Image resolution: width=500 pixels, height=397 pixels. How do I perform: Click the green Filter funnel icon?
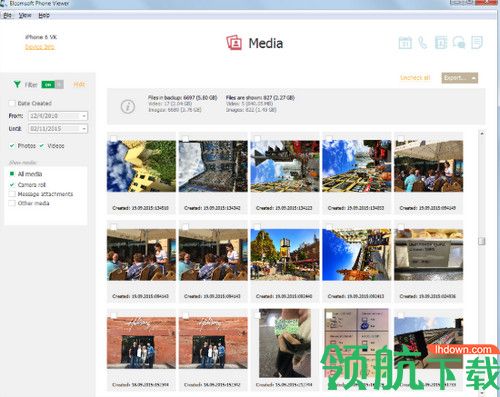pyautogui.click(x=17, y=84)
